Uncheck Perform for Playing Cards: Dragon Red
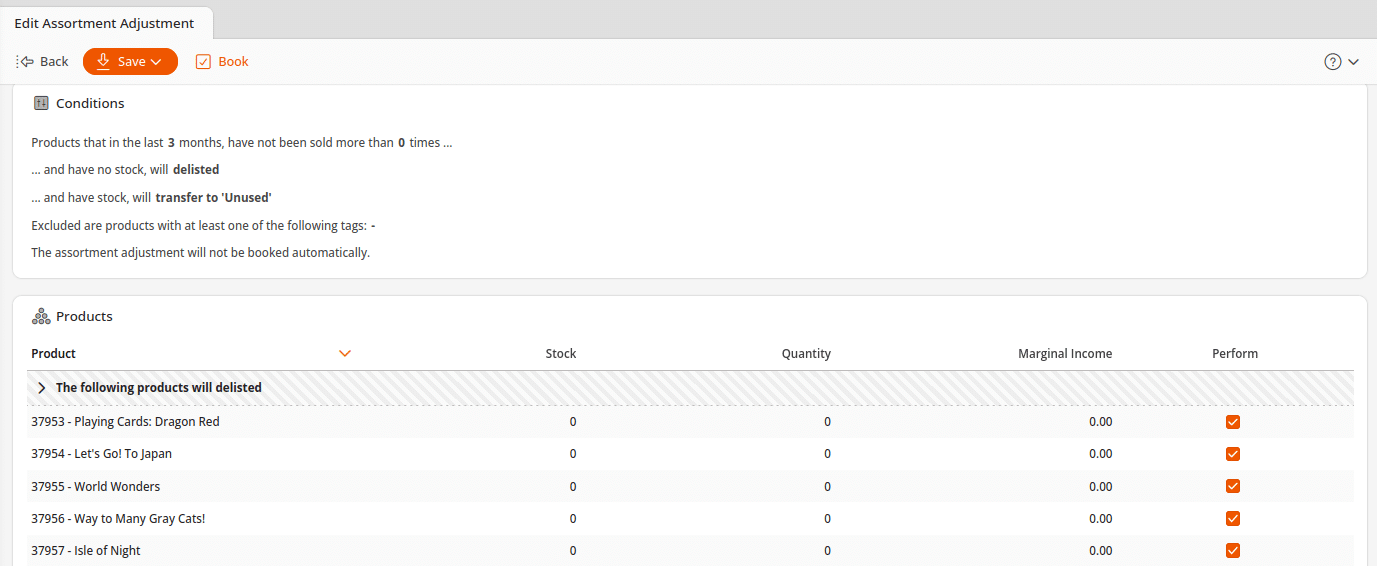Image resolution: width=1377 pixels, height=566 pixels. (x=1233, y=422)
